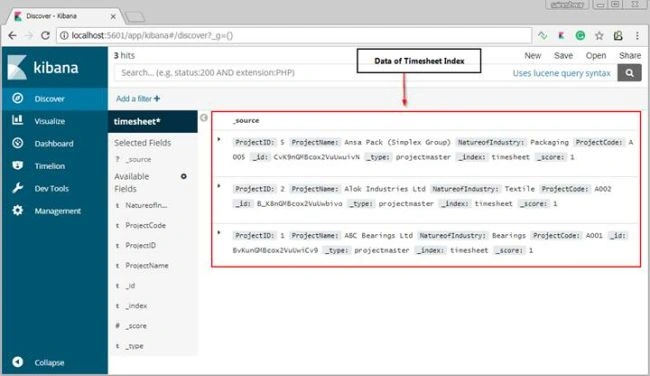Click the 3 hits count text
650x376 pixels.
click(124, 55)
